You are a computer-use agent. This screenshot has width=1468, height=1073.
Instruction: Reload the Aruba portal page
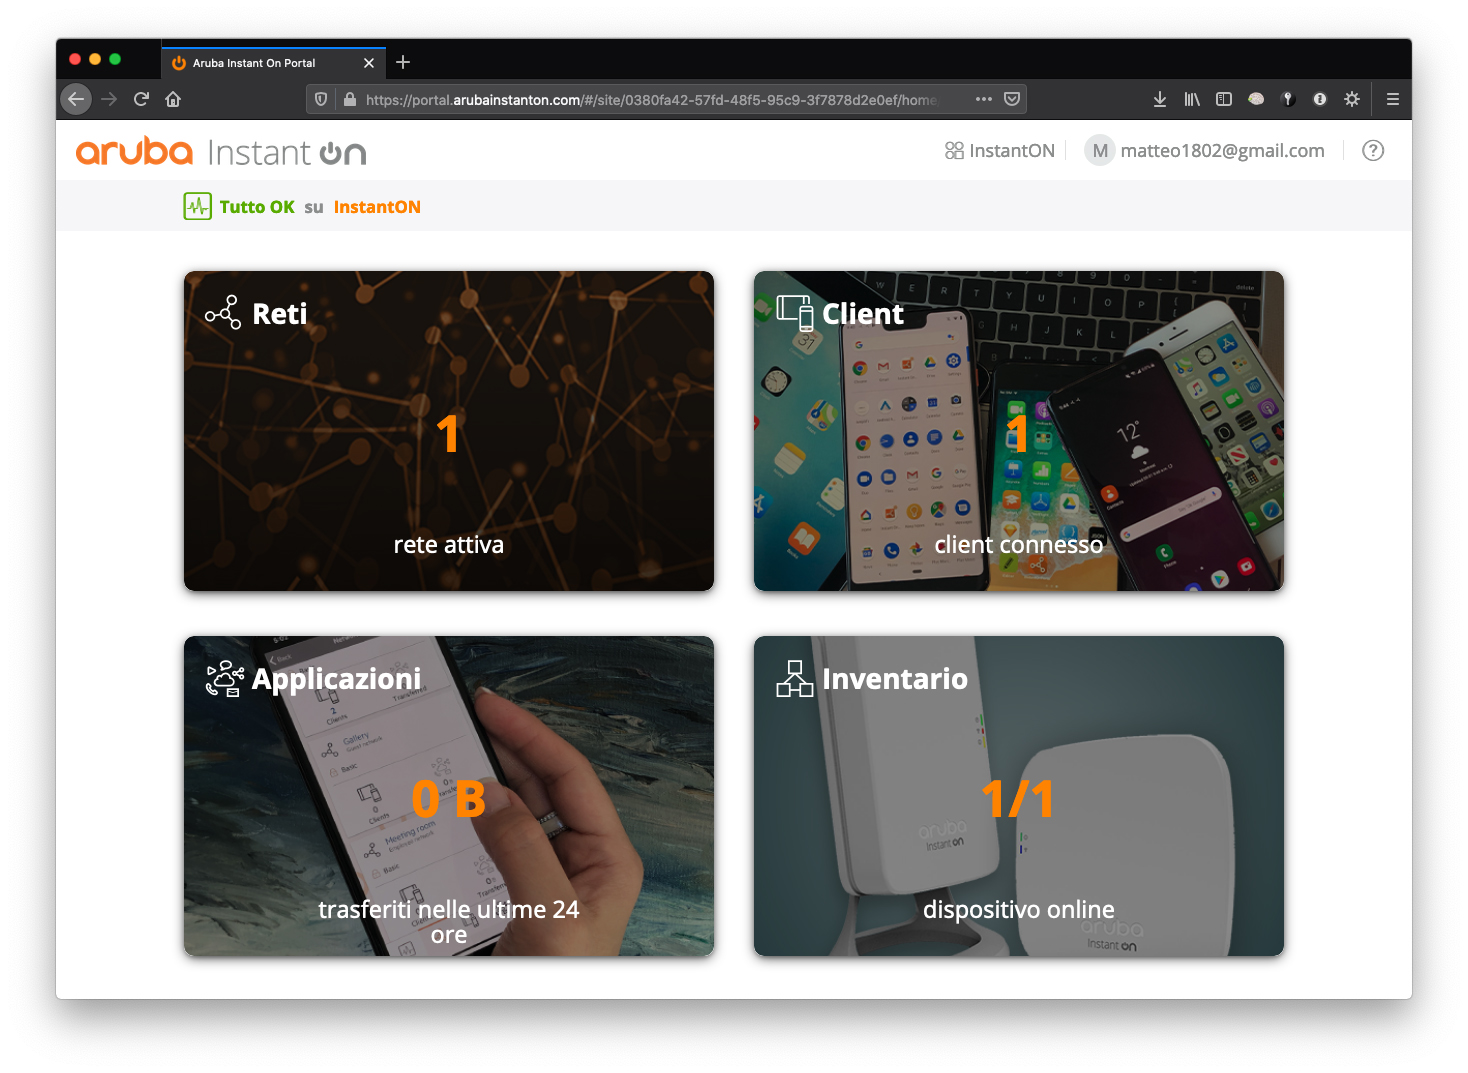click(141, 99)
